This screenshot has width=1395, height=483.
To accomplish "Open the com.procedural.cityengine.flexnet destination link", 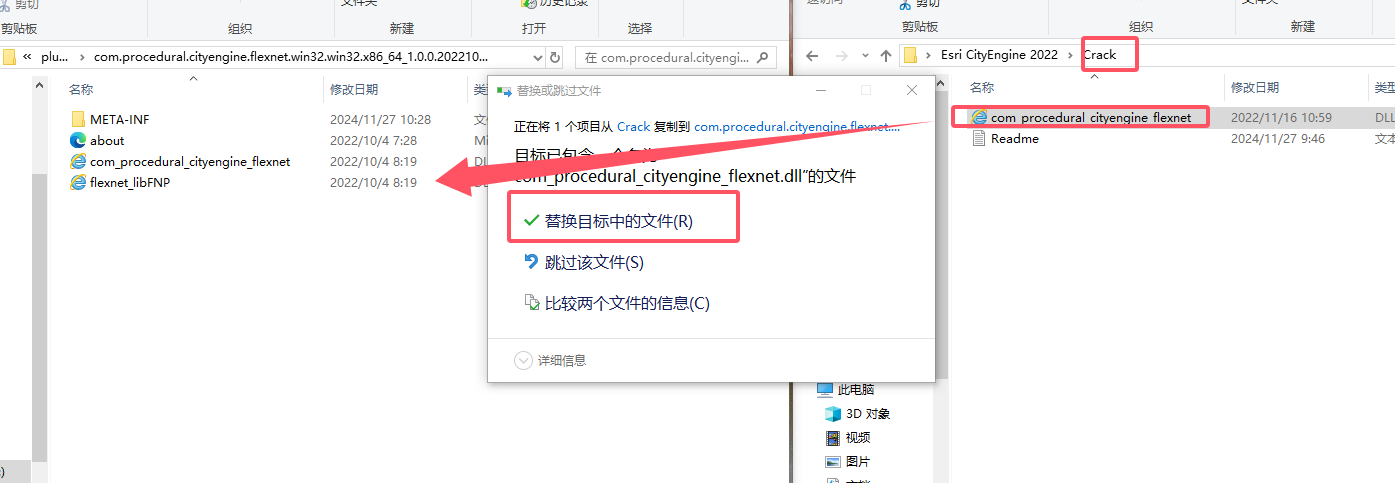I will click(797, 127).
